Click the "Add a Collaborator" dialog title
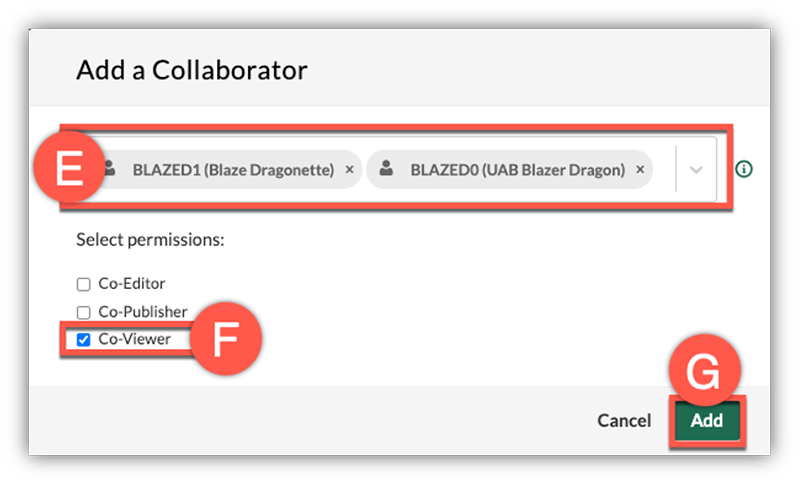800x485 pixels. point(192,70)
